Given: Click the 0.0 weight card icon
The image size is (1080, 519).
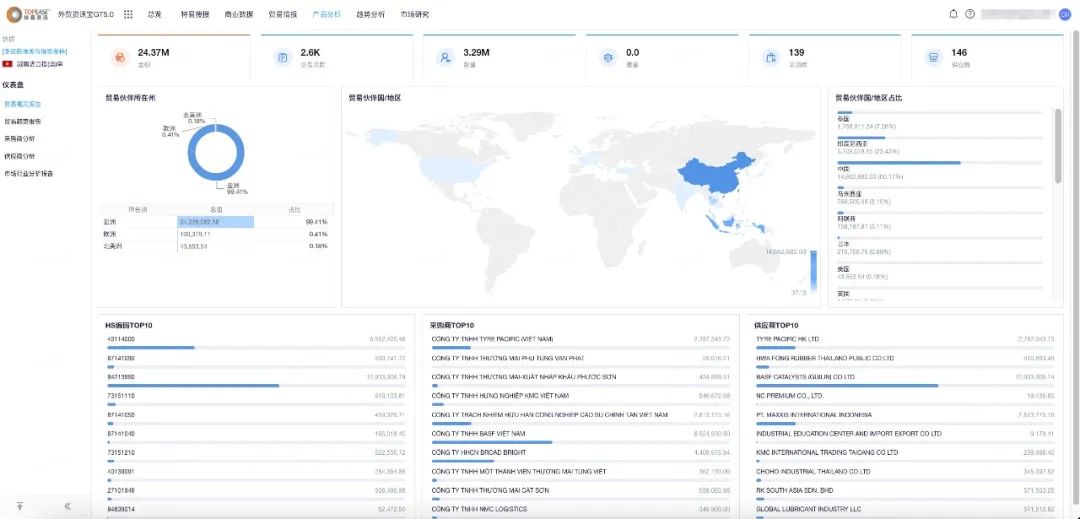Looking at the screenshot, I should [x=608, y=58].
